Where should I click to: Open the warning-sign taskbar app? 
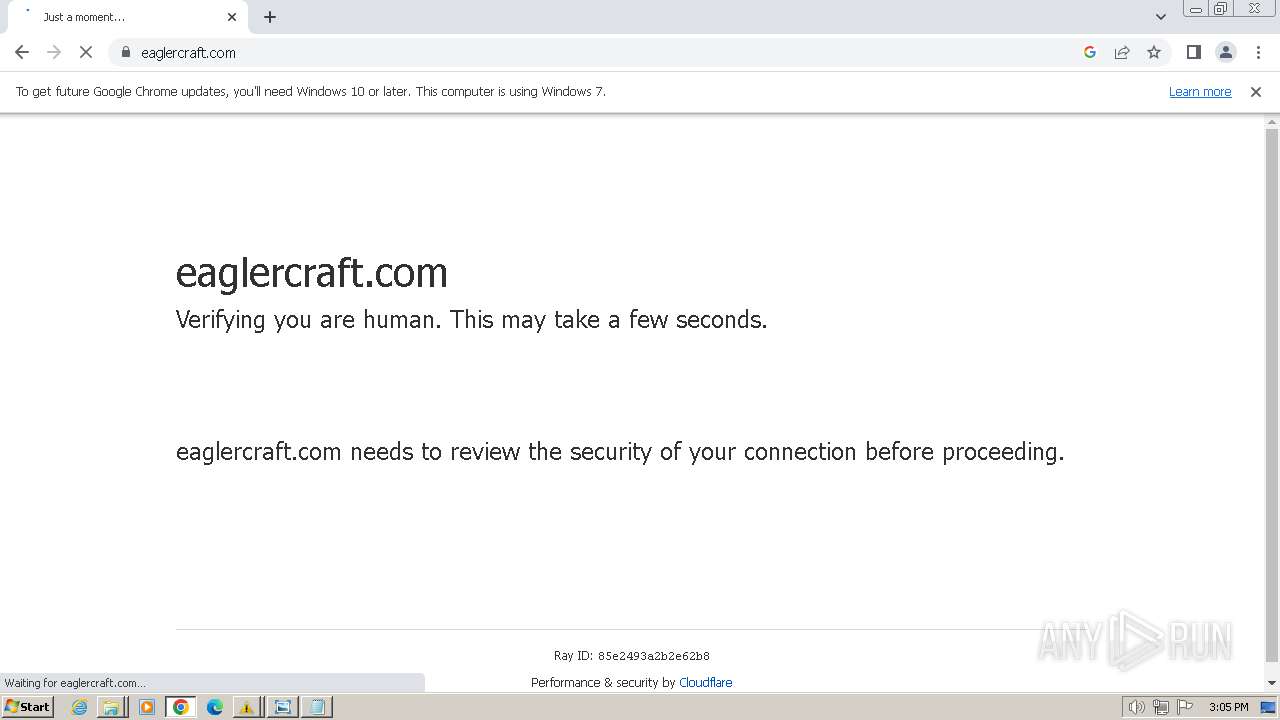click(247, 707)
